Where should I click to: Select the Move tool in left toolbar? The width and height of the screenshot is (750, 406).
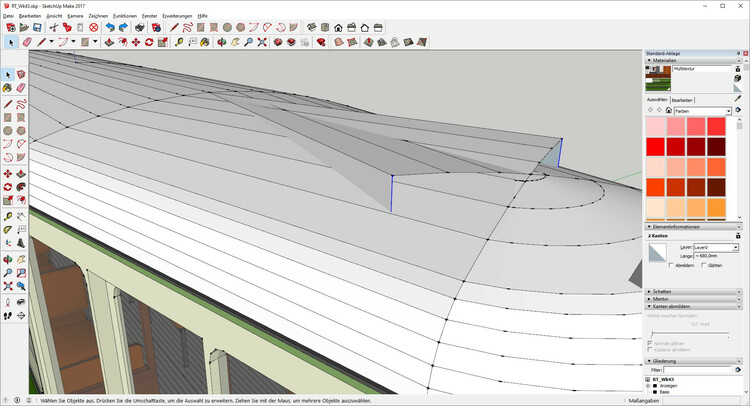pos(8,173)
